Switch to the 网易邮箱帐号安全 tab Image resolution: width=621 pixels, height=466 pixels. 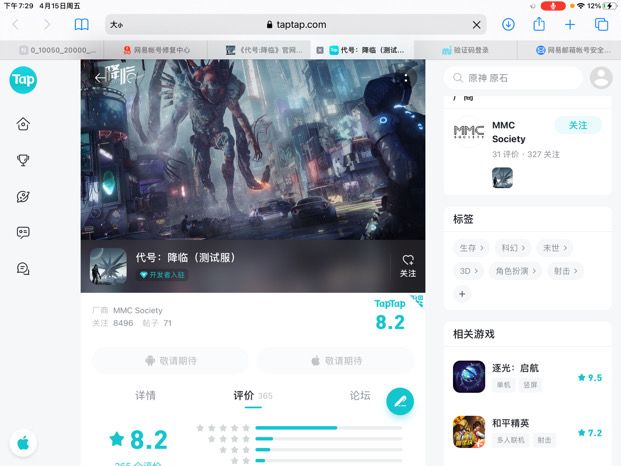(x=570, y=50)
